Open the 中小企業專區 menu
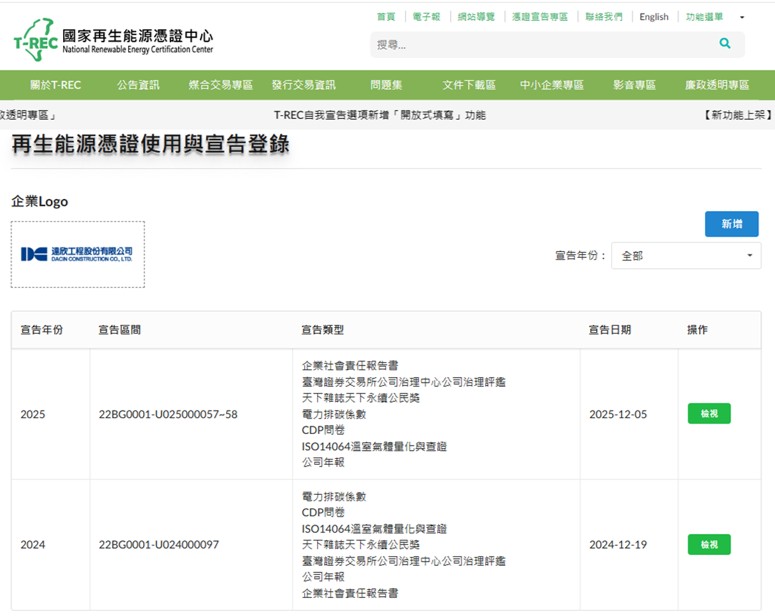Screen dimensions: 775x616 [552, 85]
